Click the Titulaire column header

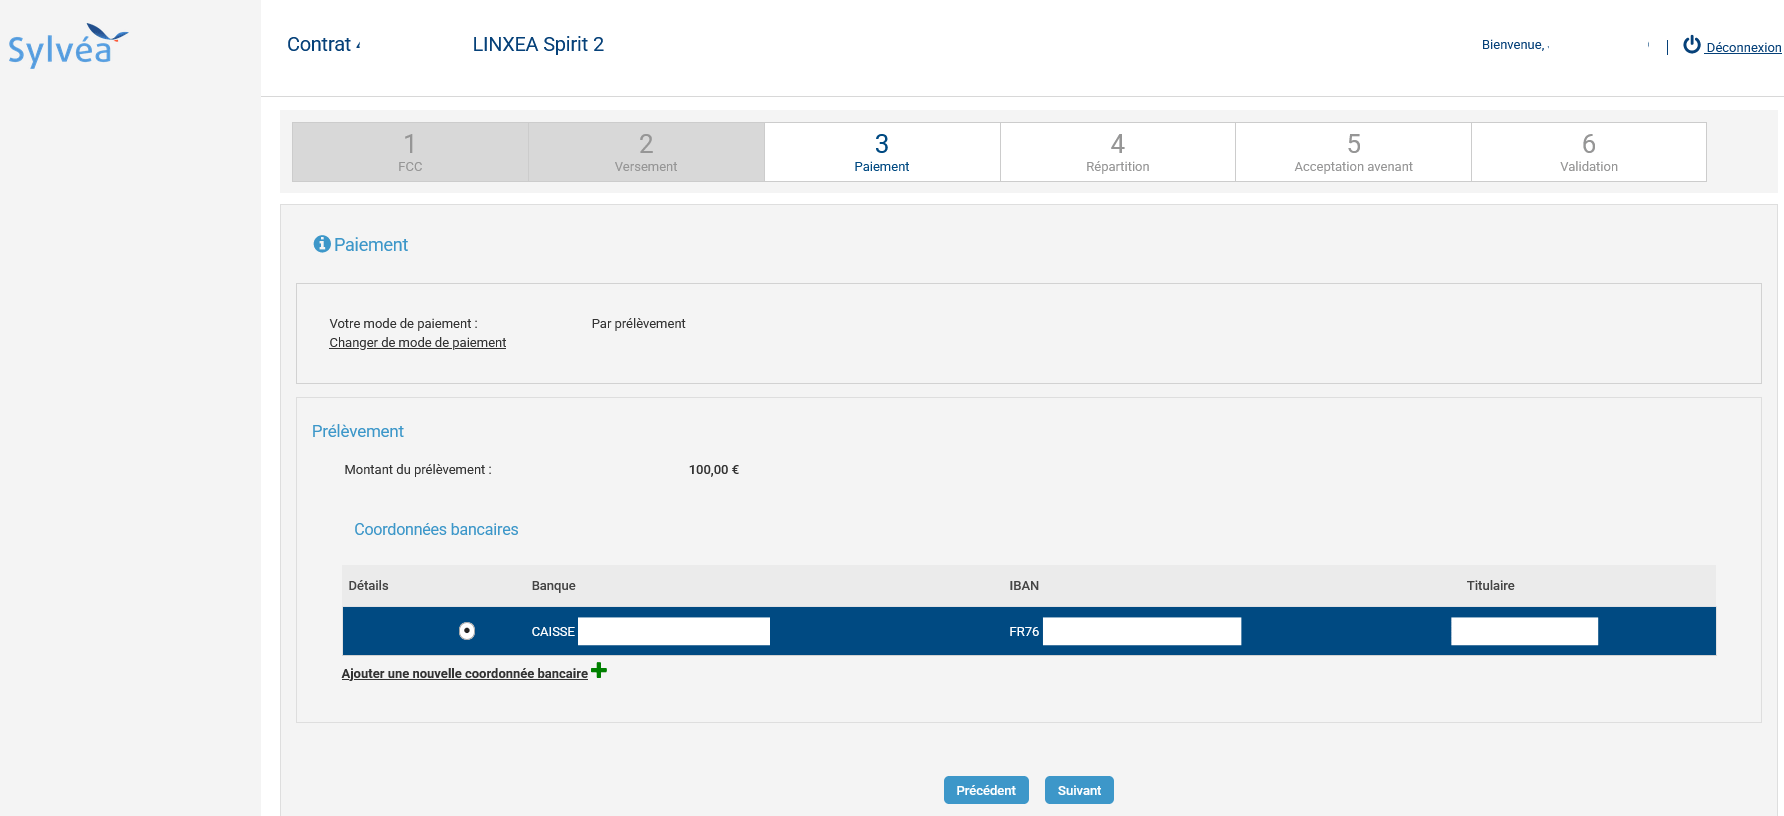[x=1490, y=586]
